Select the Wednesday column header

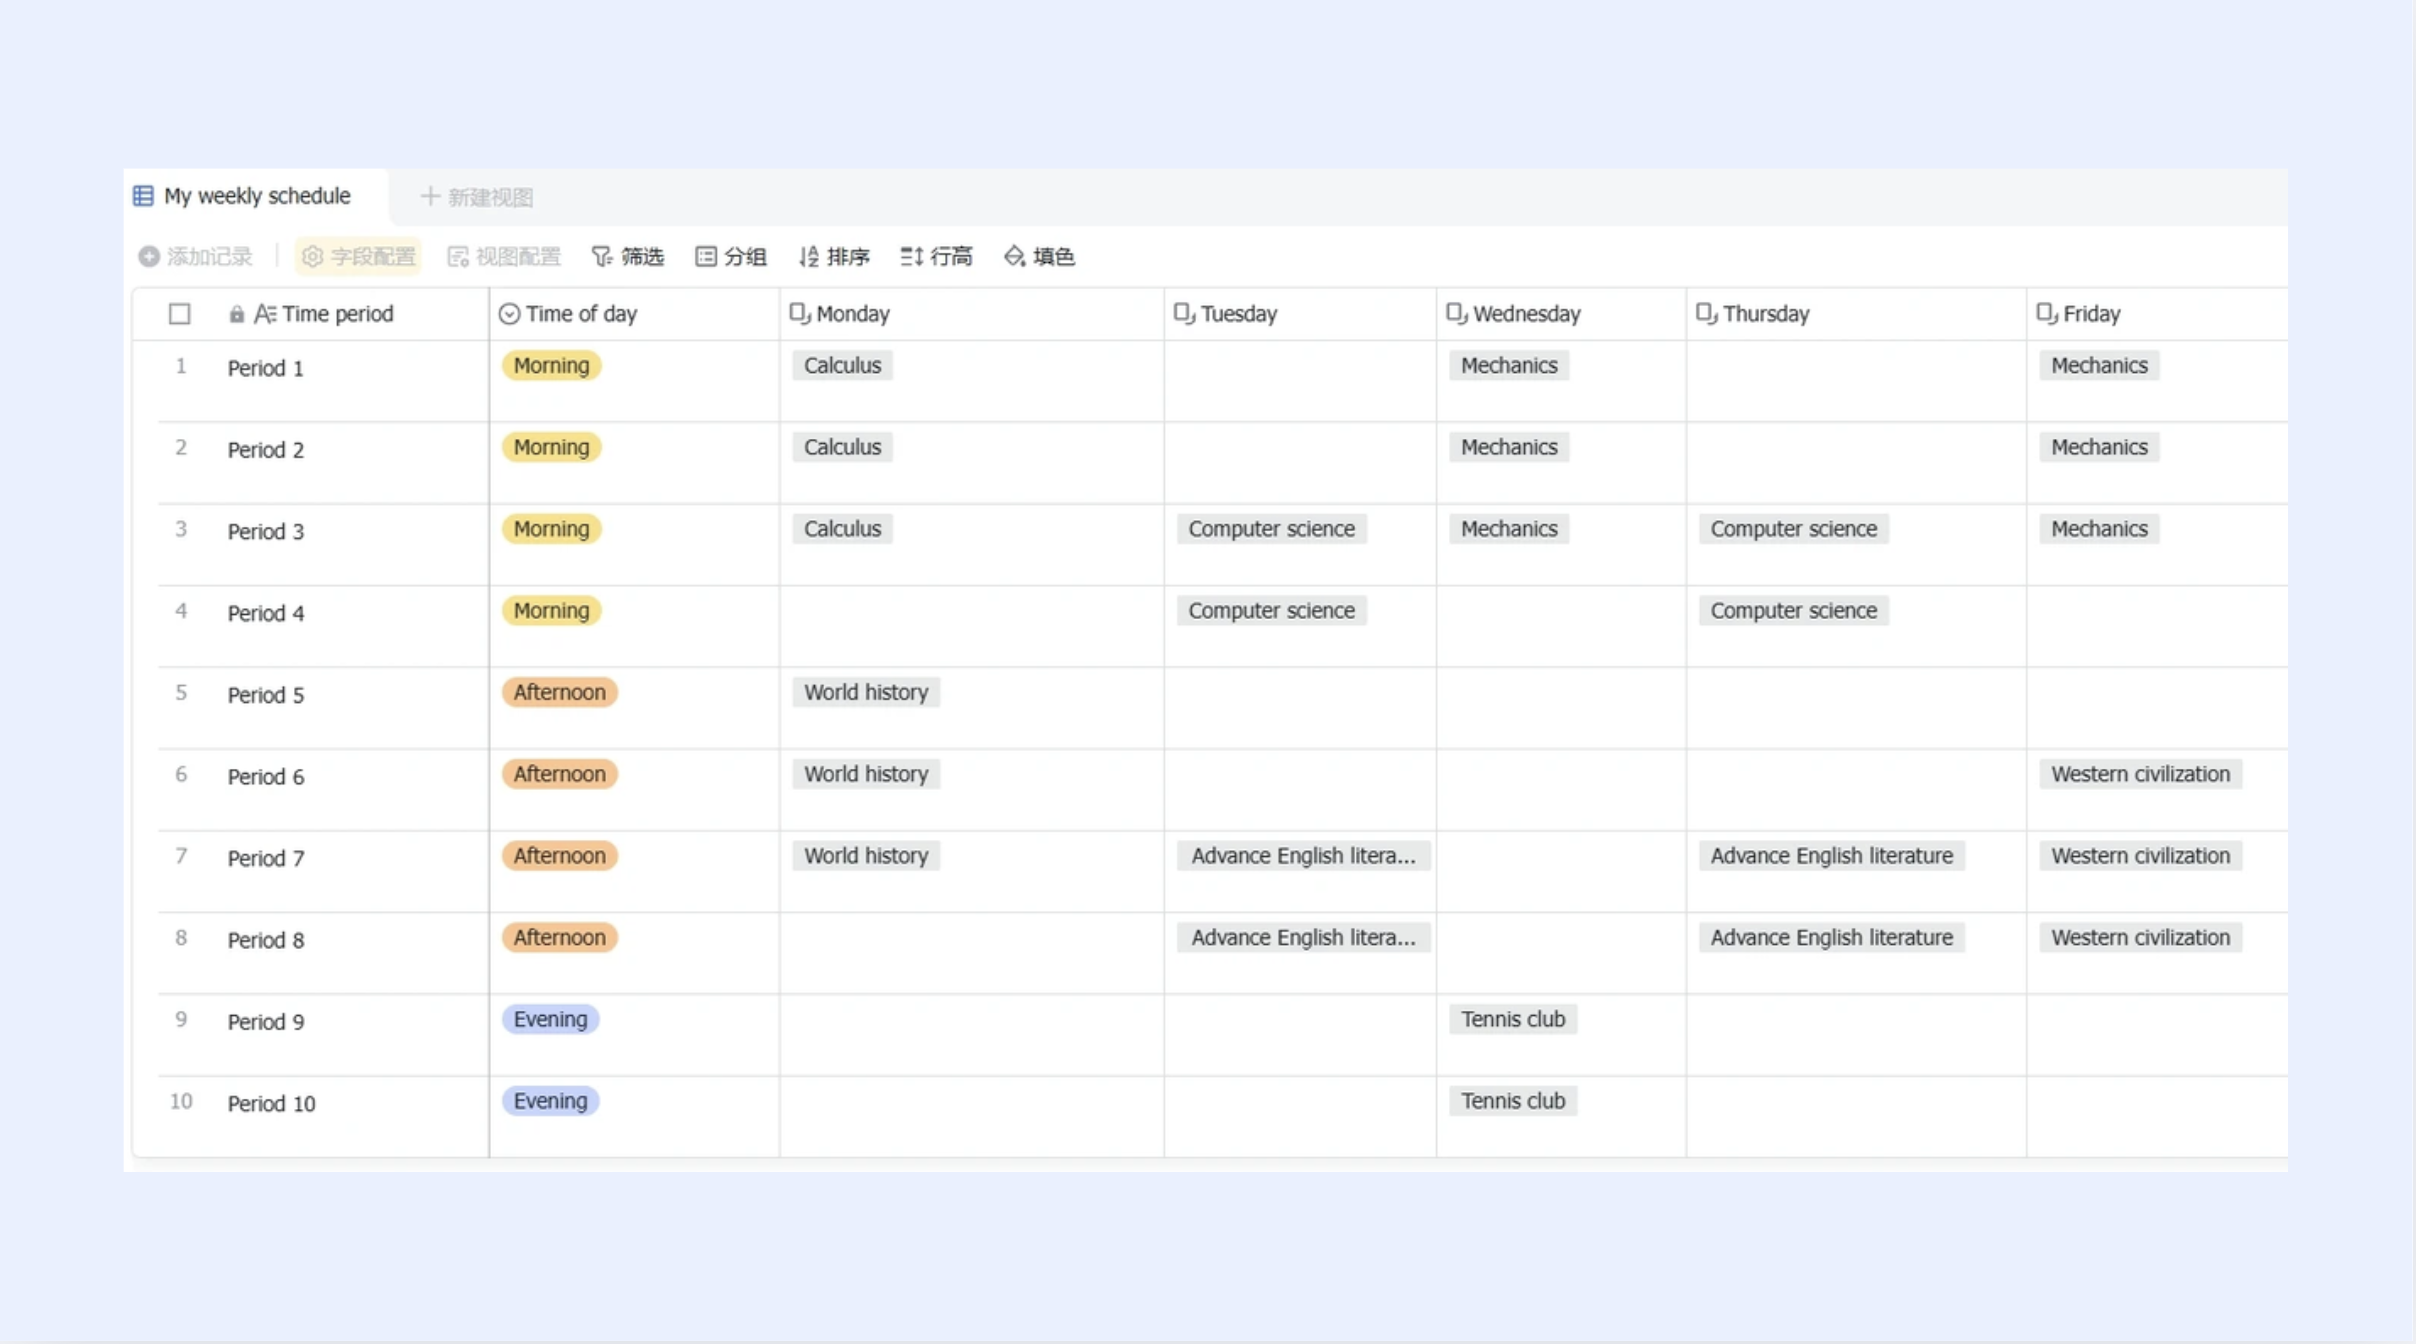[x=1561, y=314]
